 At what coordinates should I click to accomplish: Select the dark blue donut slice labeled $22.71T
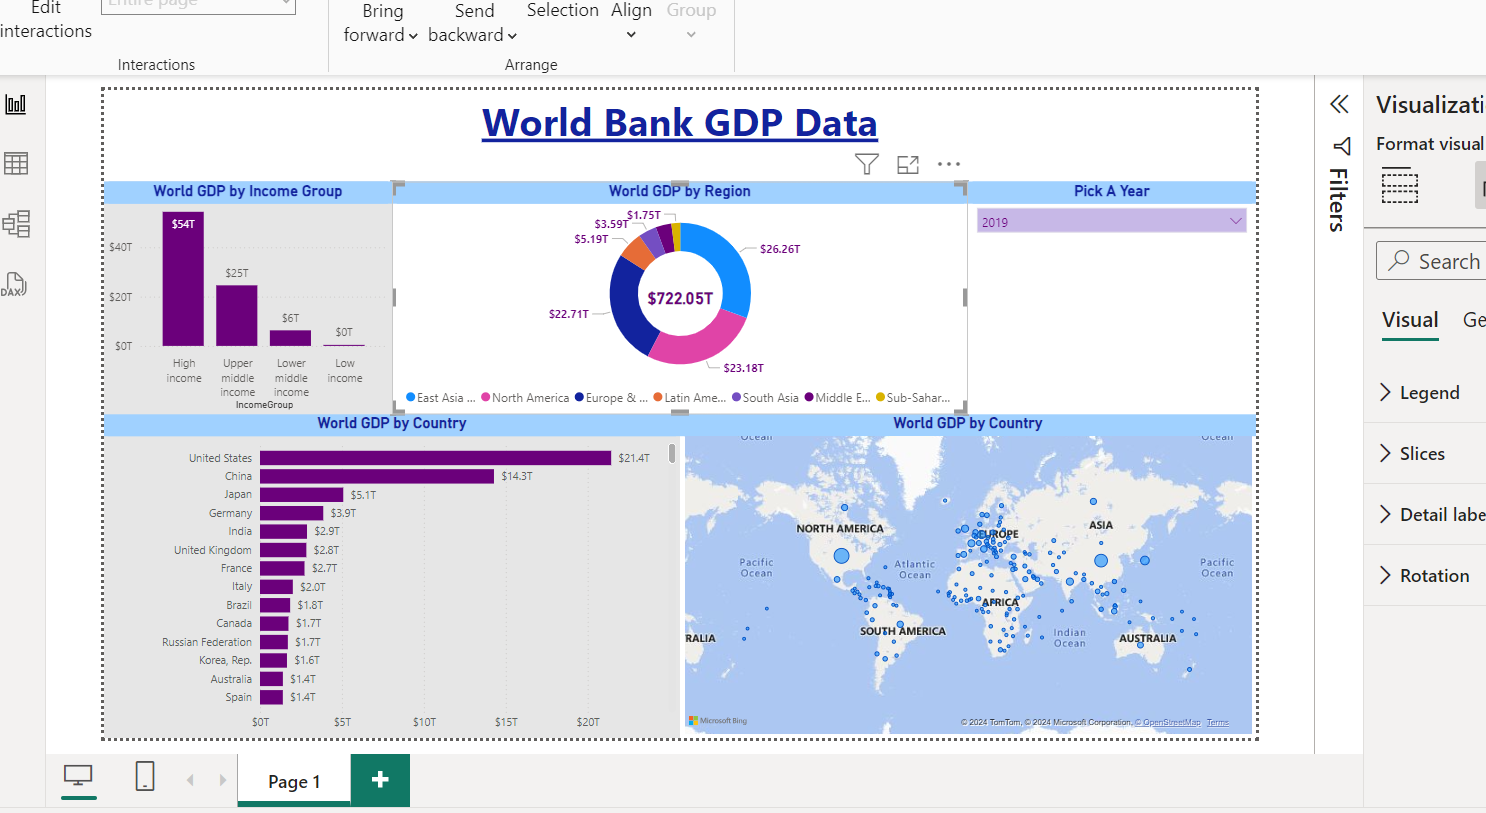[627, 308]
